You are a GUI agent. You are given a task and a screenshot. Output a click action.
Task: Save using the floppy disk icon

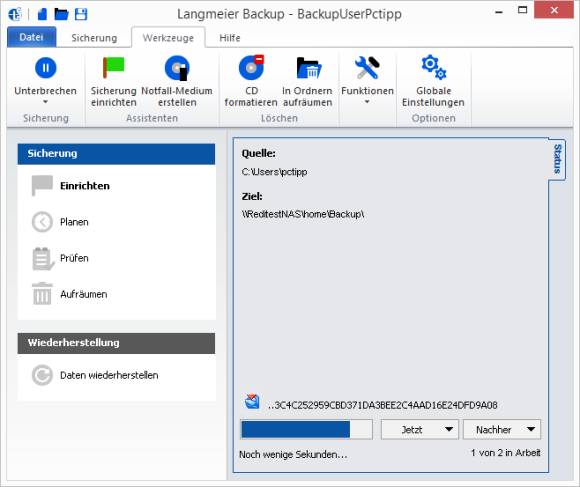click(x=81, y=14)
